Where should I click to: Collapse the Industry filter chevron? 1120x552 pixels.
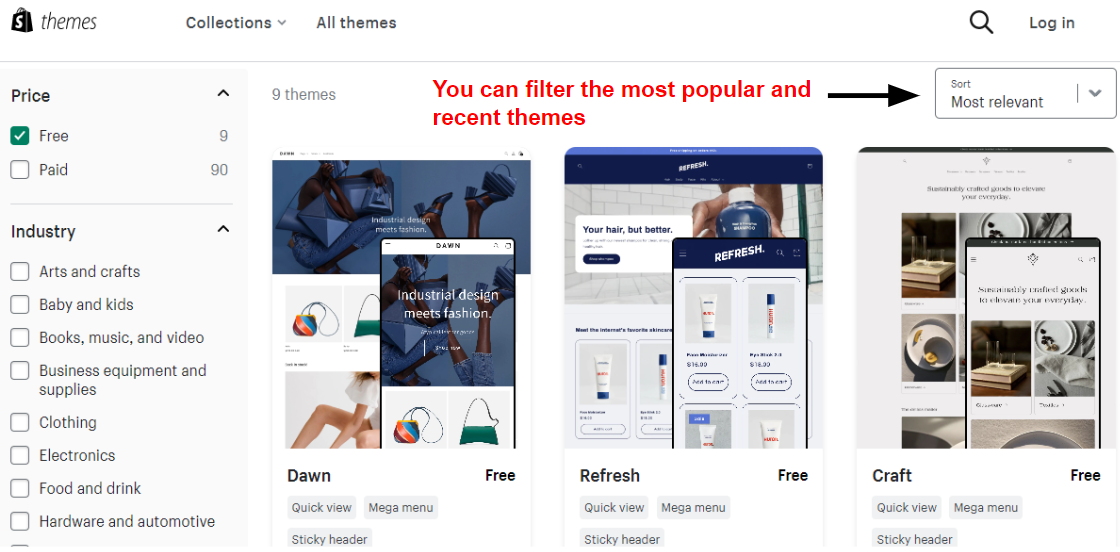coord(224,229)
